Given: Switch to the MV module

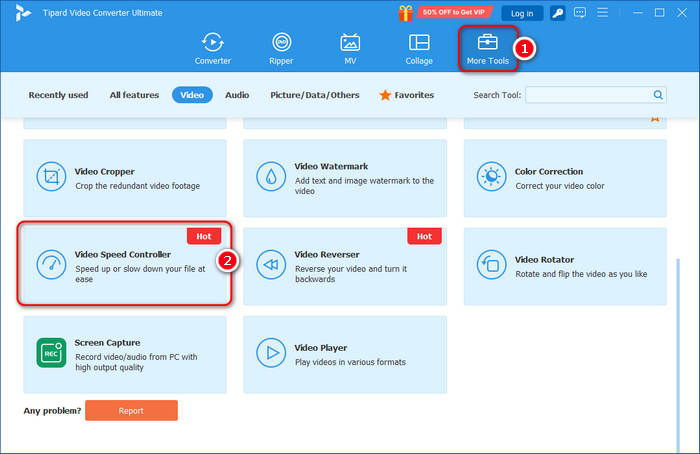Looking at the screenshot, I should point(350,49).
